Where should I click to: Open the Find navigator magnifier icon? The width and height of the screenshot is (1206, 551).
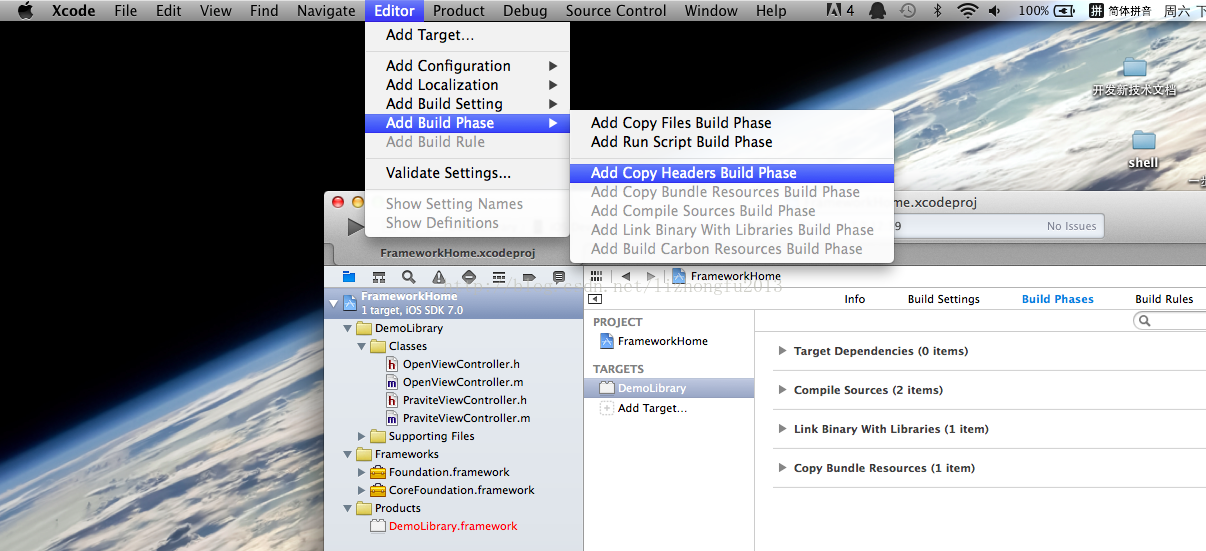click(409, 277)
